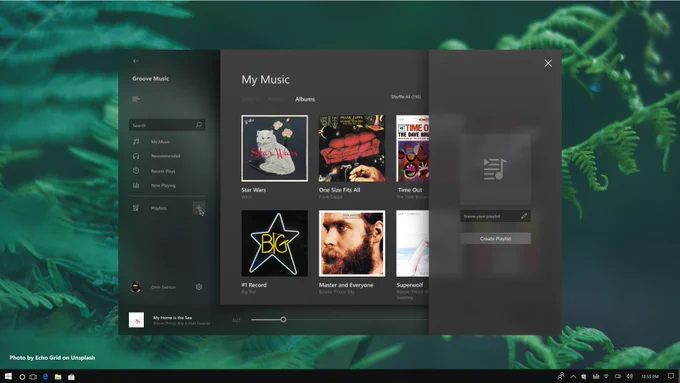Screen dimensions: 680x383
Task: Click Shuffle All button
Action: pyautogui.click(x=405, y=97)
